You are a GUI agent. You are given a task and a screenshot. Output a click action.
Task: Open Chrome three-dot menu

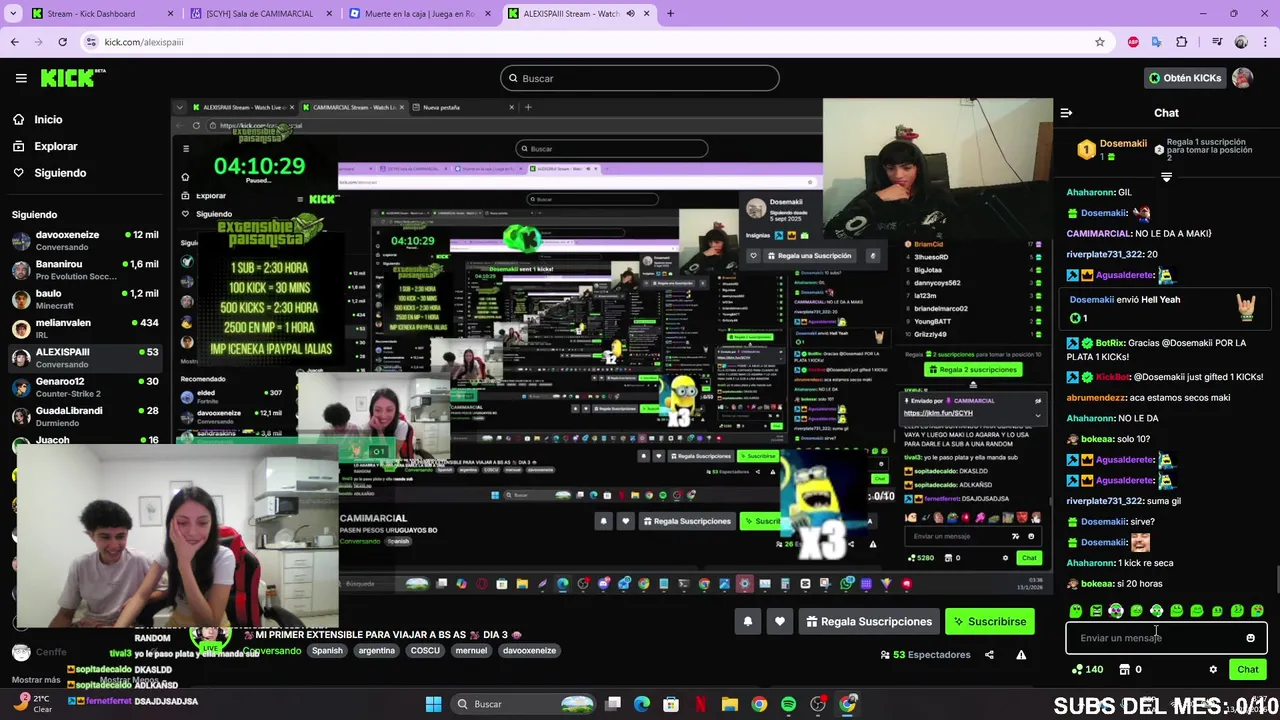[x=1265, y=42]
